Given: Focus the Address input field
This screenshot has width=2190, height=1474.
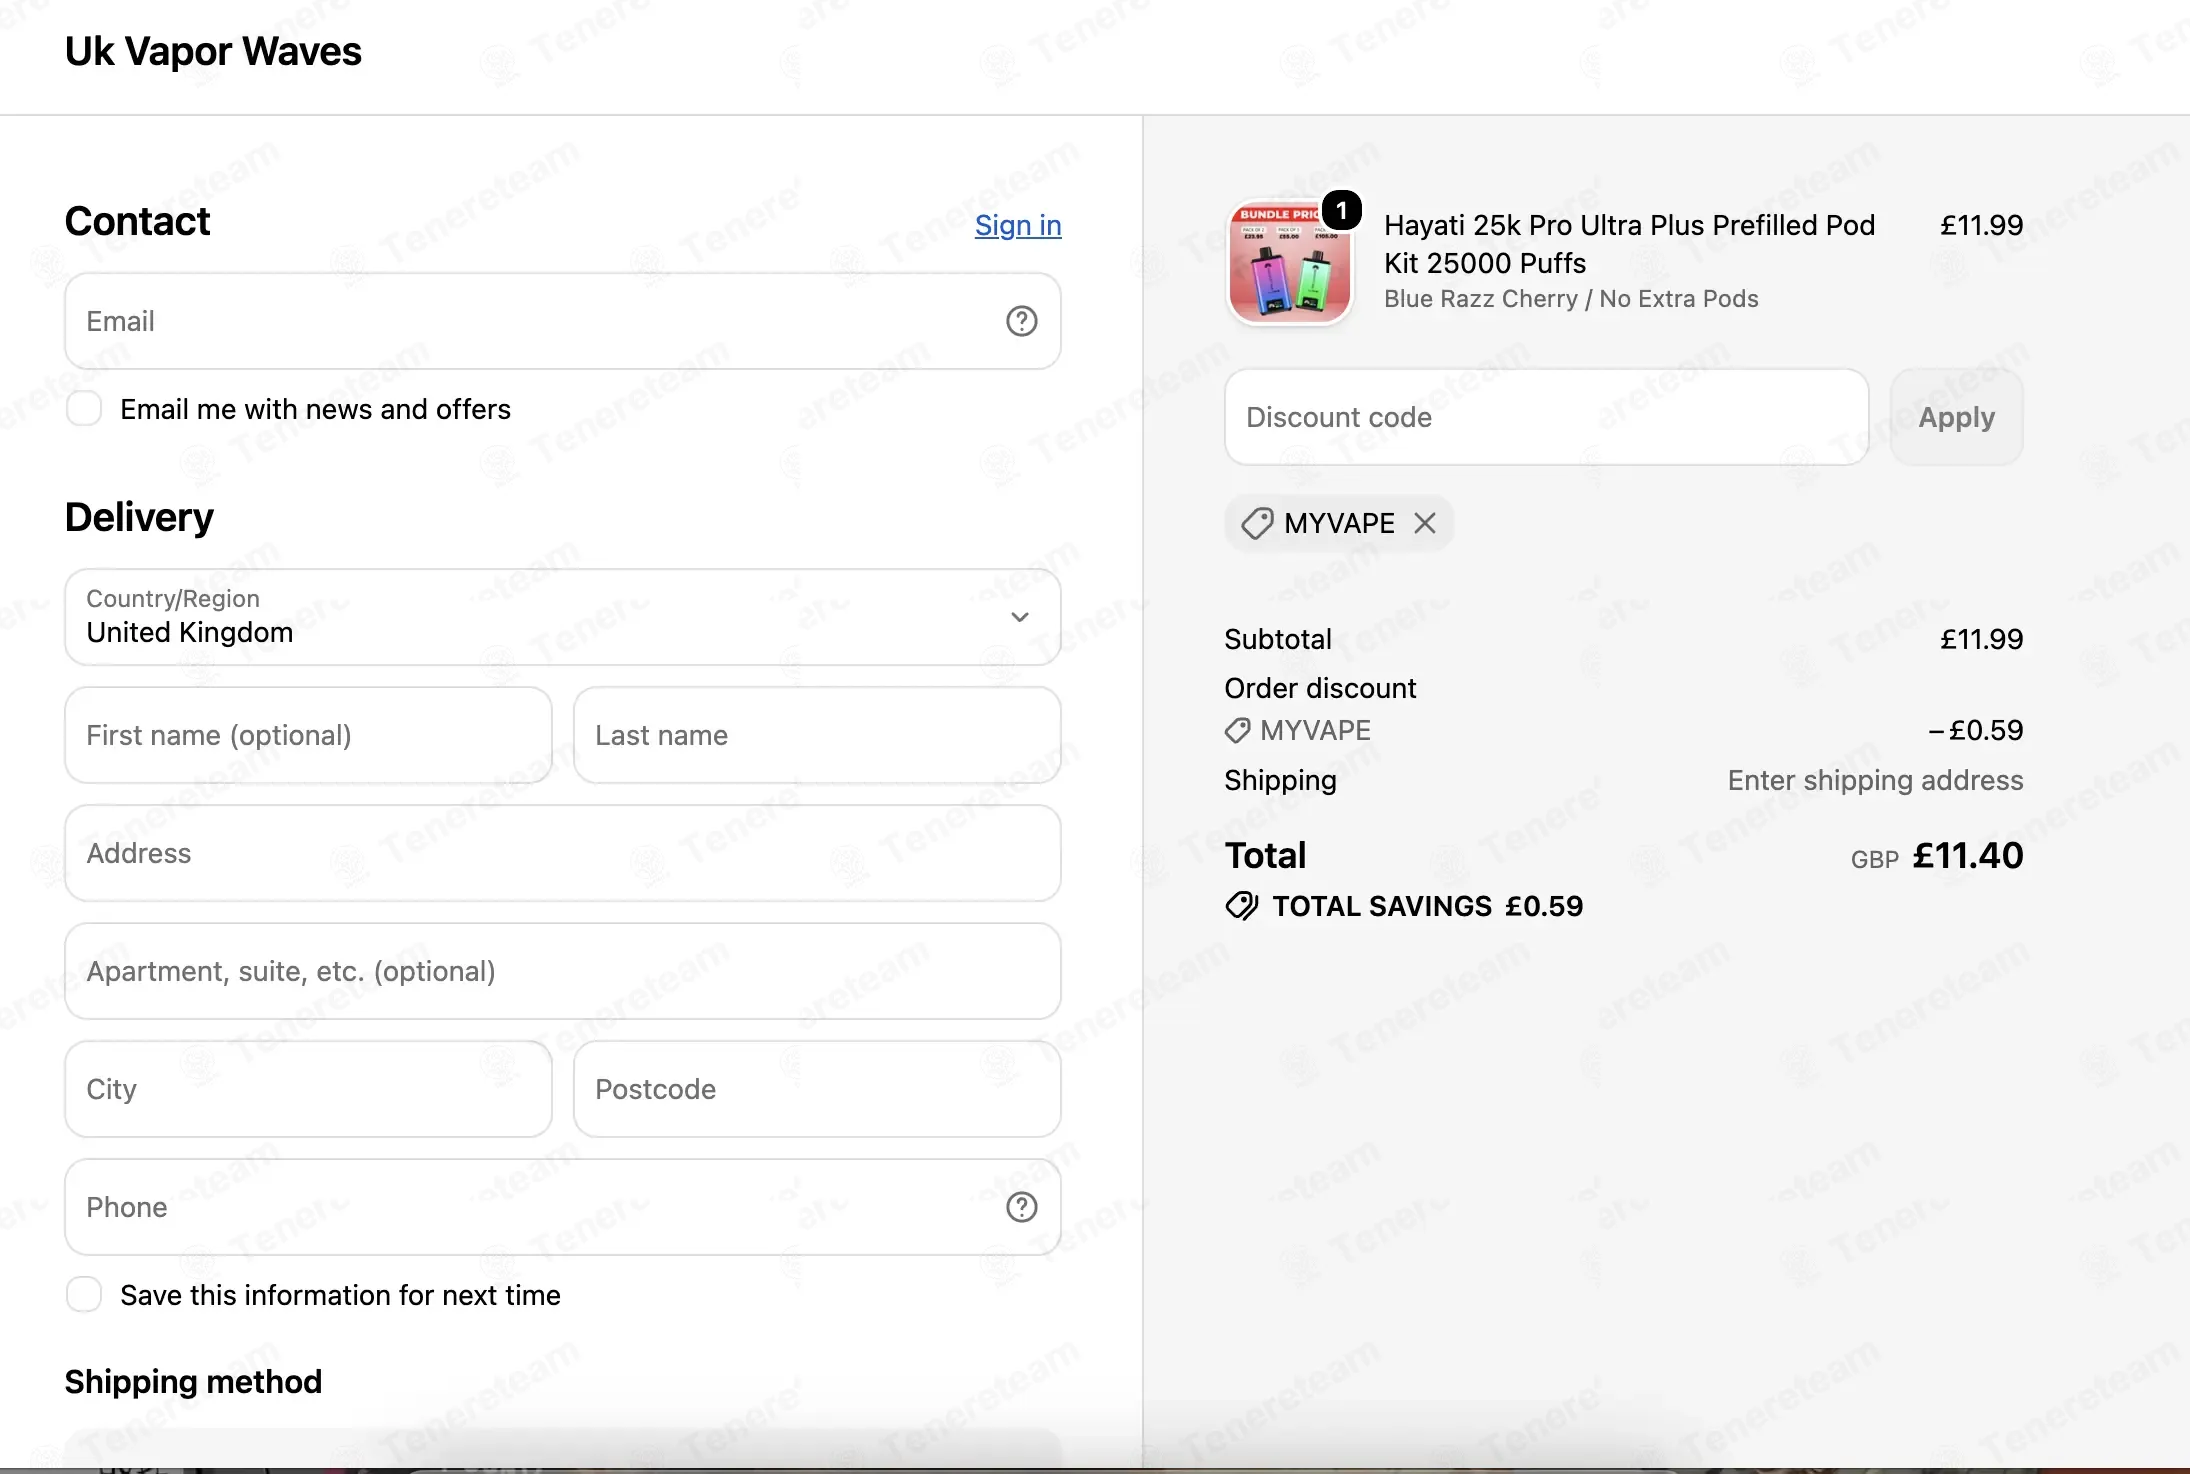Looking at the screenshot, I should 563,853.
